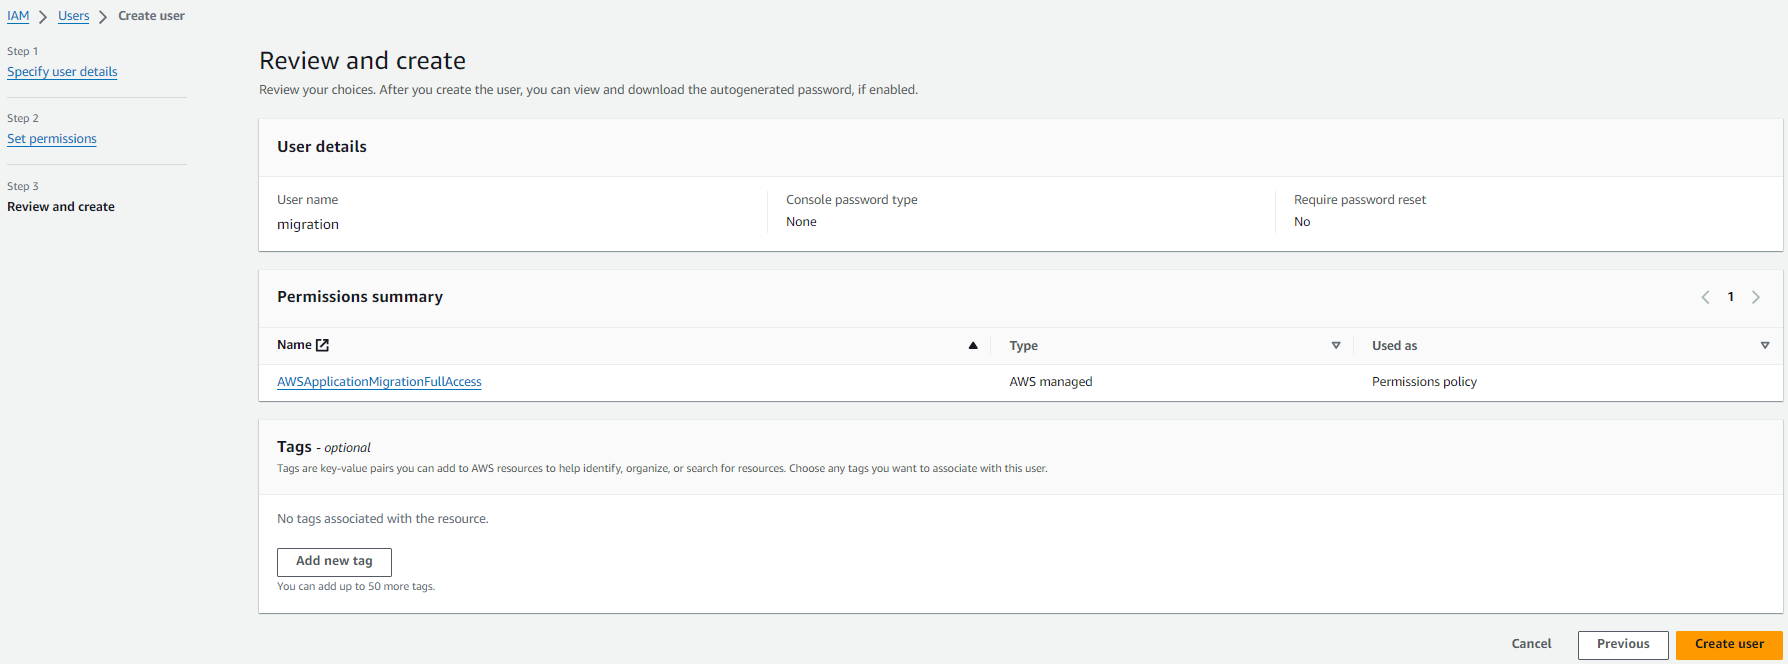Click the Used as column header

coord(1394,346)
